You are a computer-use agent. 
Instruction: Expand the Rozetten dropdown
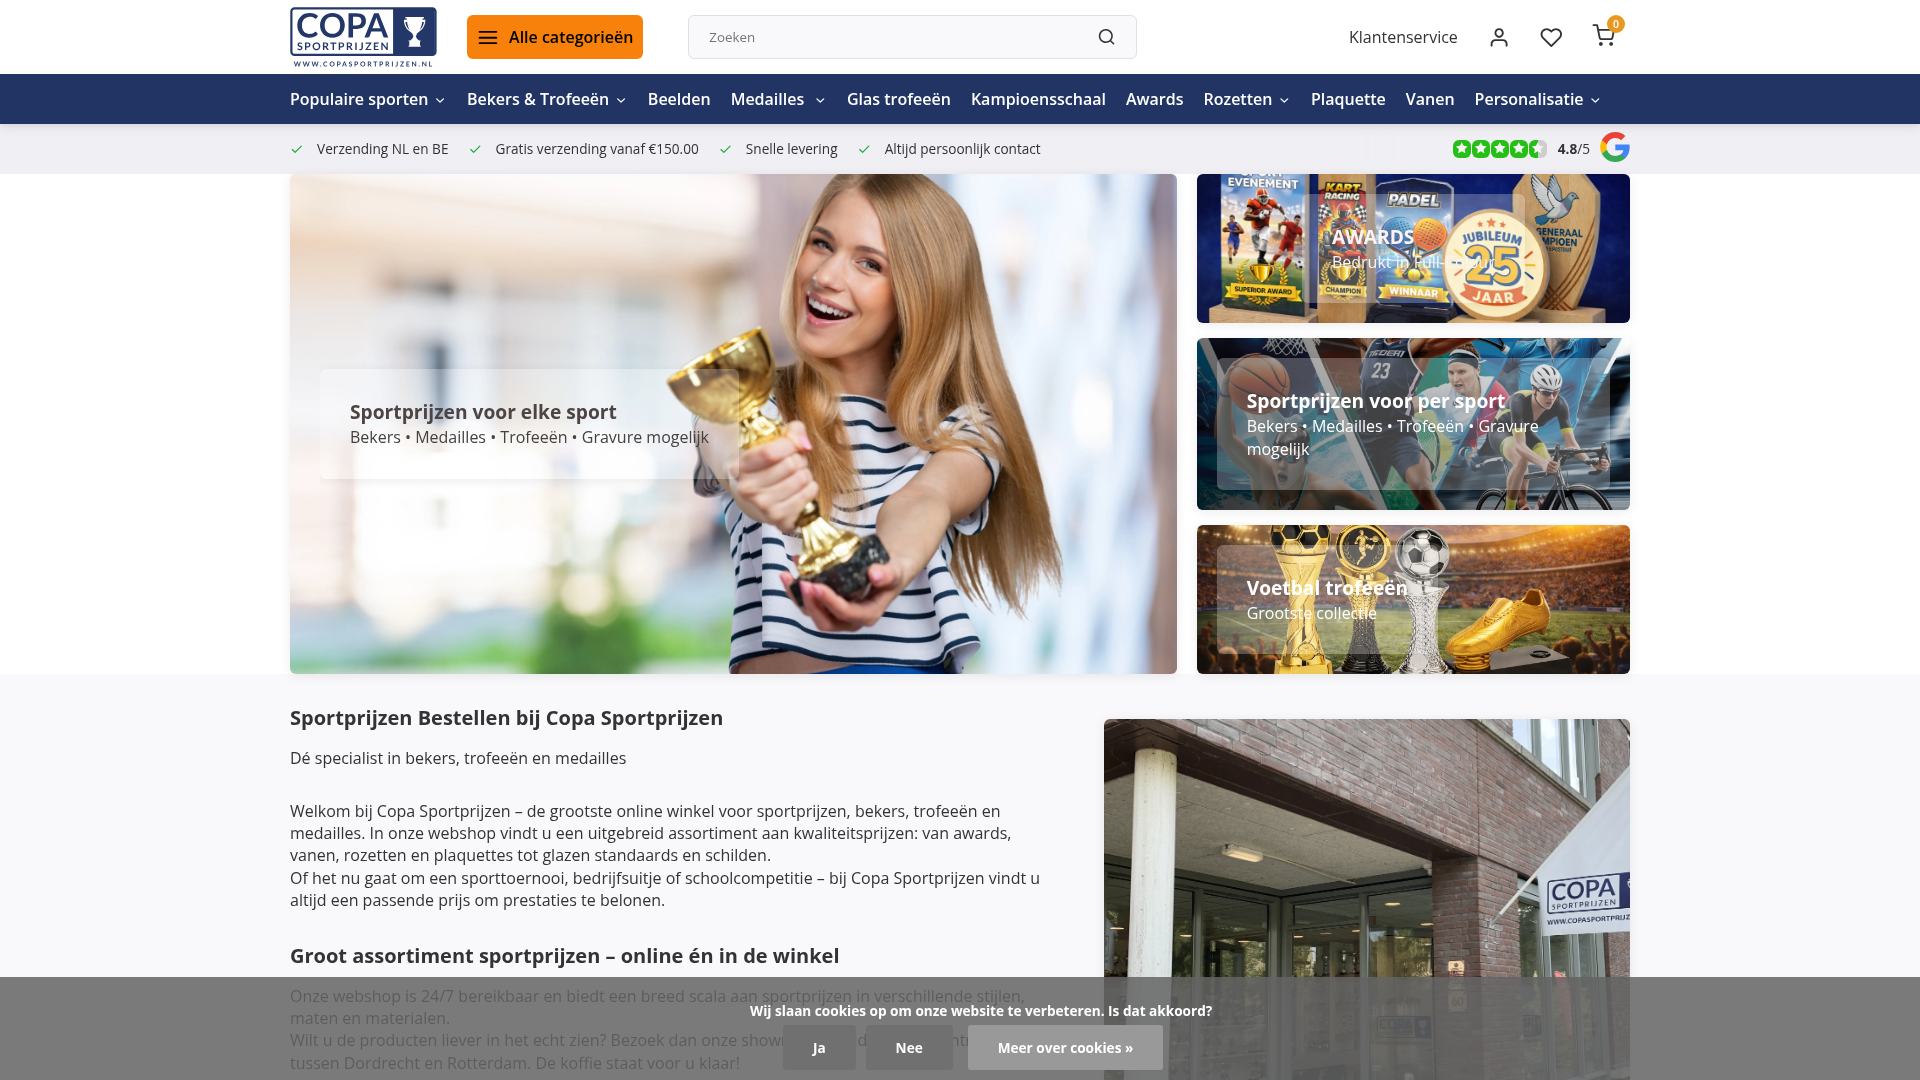pyautogui.click(x=1246, y=99)
